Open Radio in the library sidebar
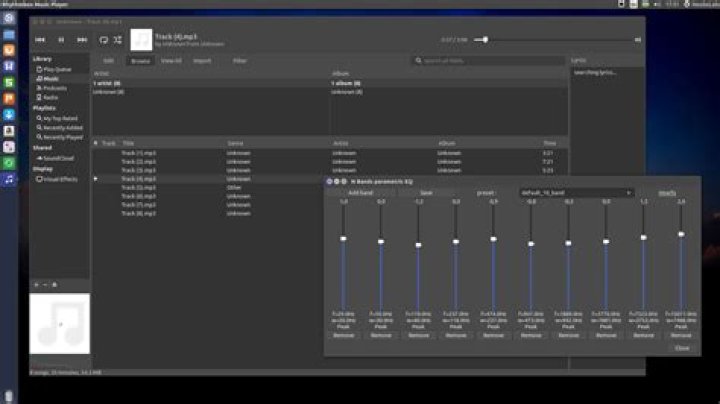The image size is (720, 404). pyautogui.click(x=47, y=97)
